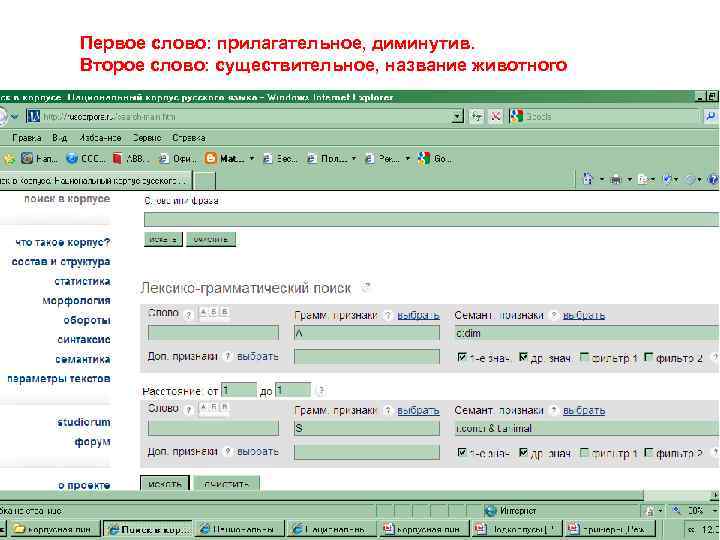Open 'морфология' sidebar link

coord(76,301)
